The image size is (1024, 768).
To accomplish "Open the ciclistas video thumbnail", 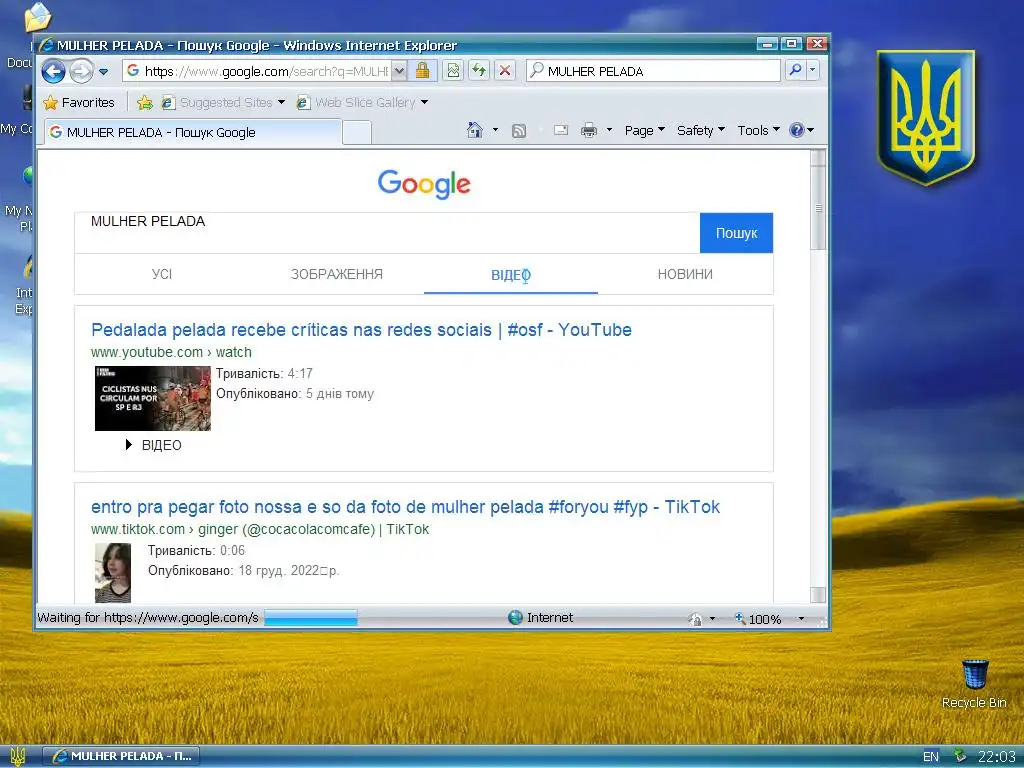I will point(153,398).
